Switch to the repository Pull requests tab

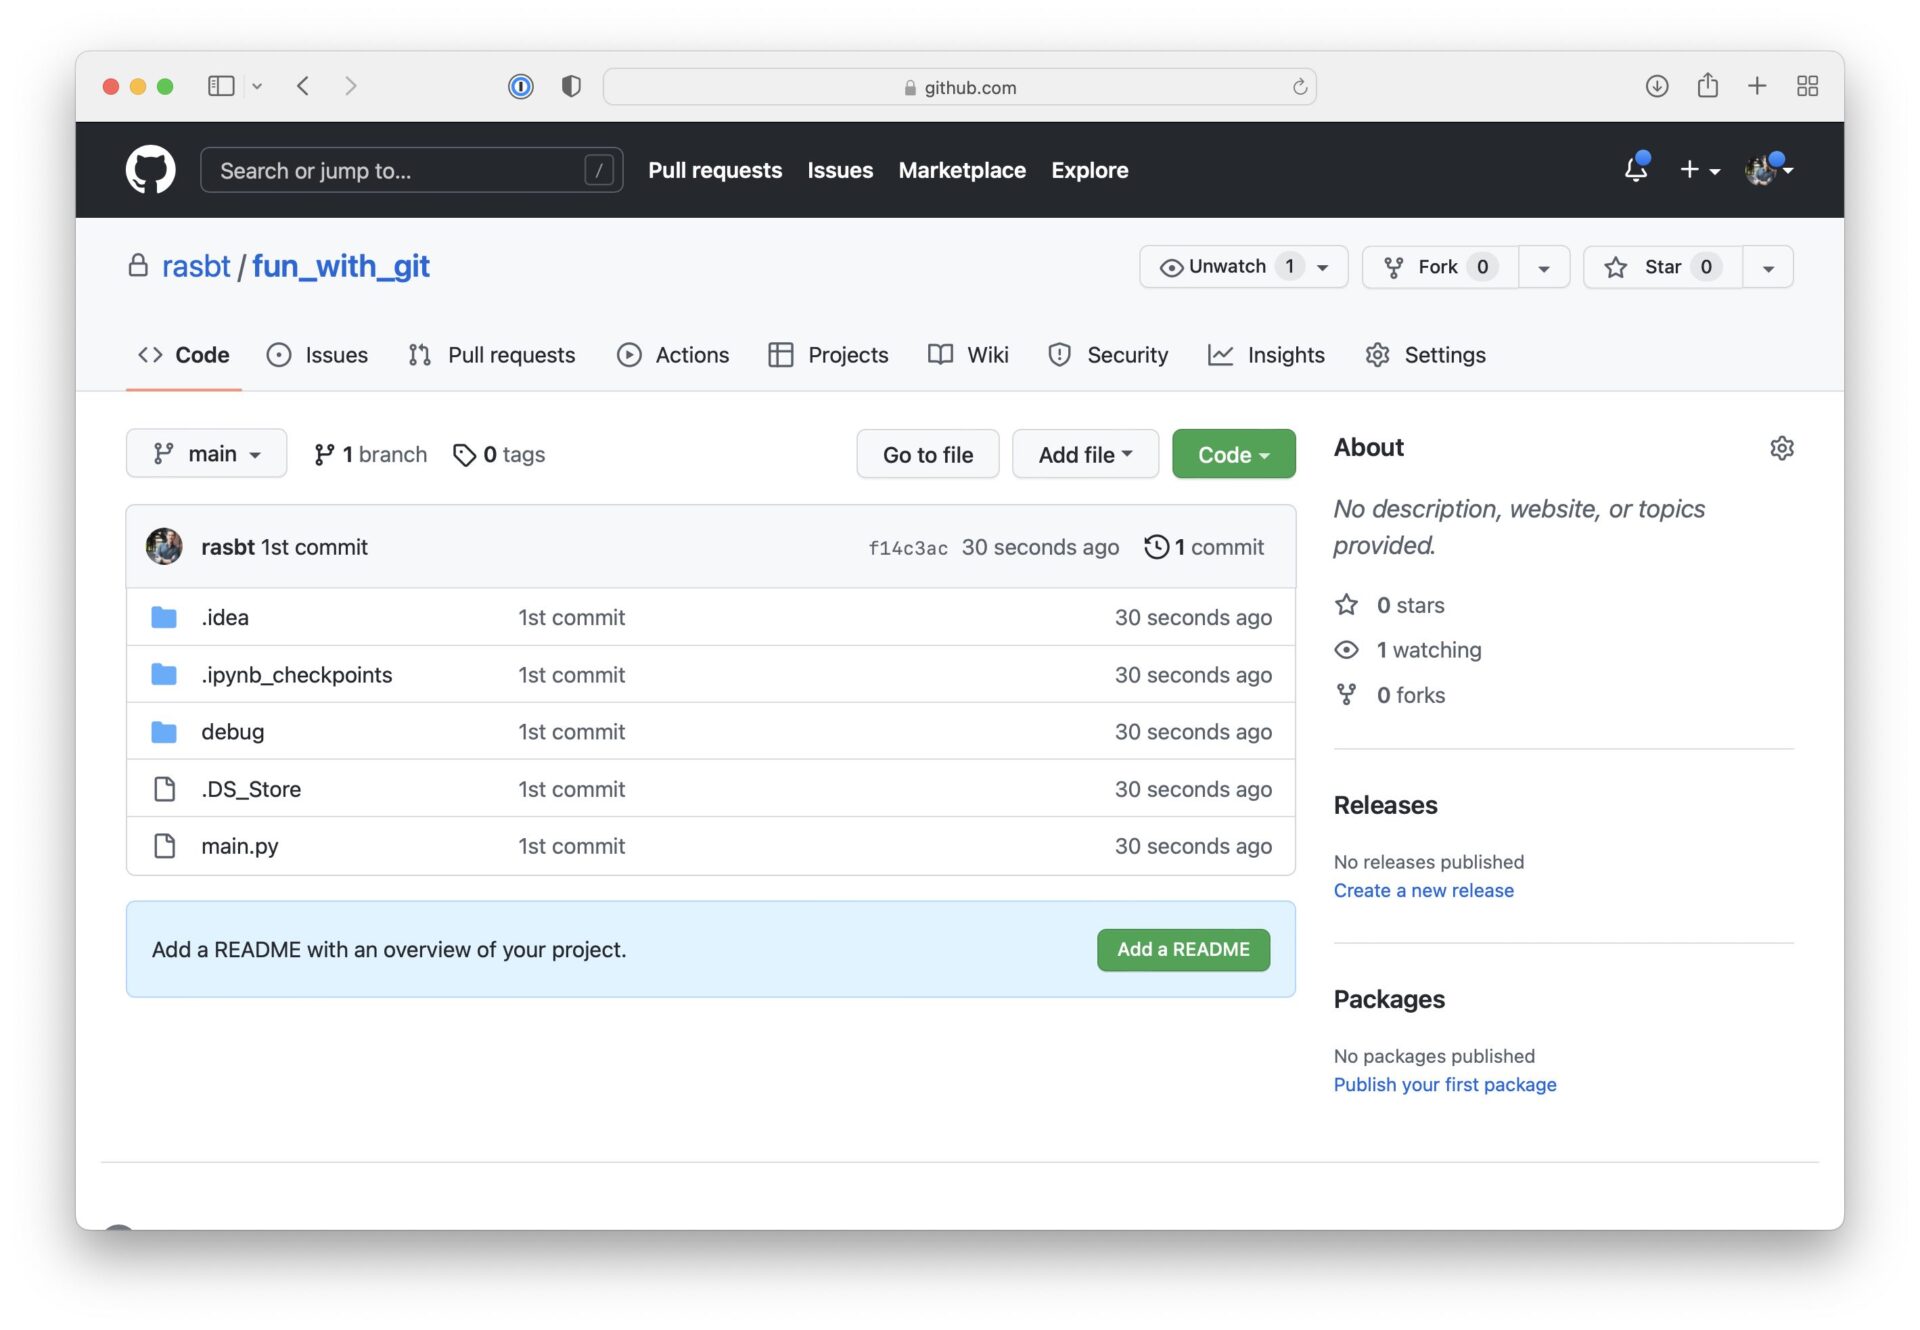point(492,355)
